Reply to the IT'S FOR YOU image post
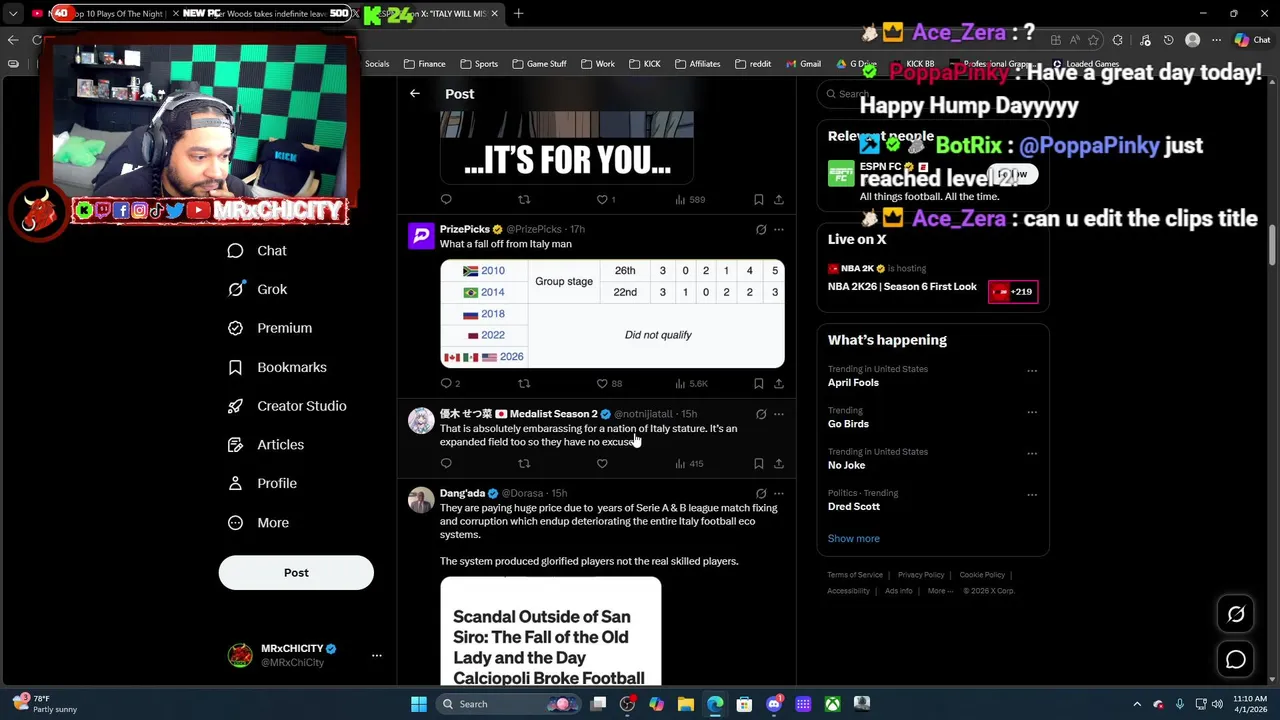The width and height of the screenshot is (1280, 720). 446,199
